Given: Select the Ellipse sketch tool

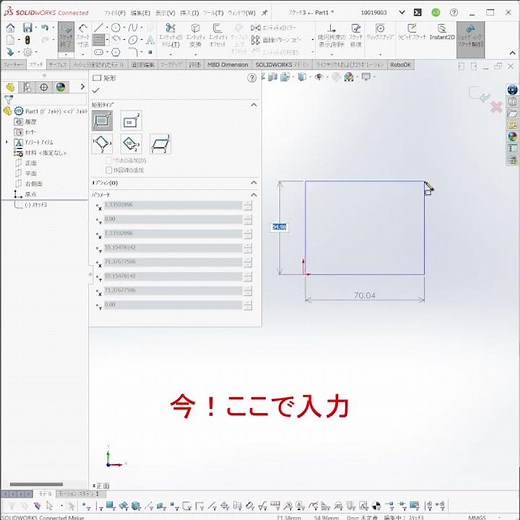Looking at the screenshot, I should 133,40.
